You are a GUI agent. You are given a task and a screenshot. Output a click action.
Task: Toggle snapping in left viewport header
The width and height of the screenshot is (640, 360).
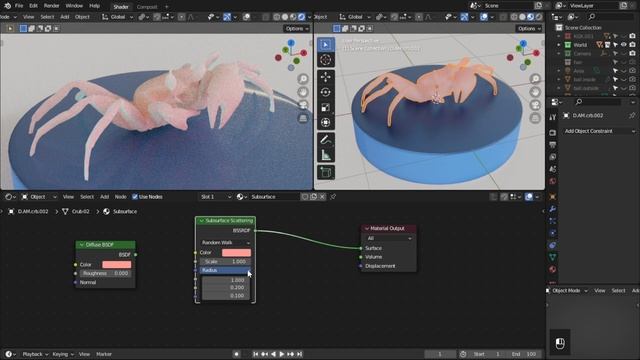click(157, 17)
